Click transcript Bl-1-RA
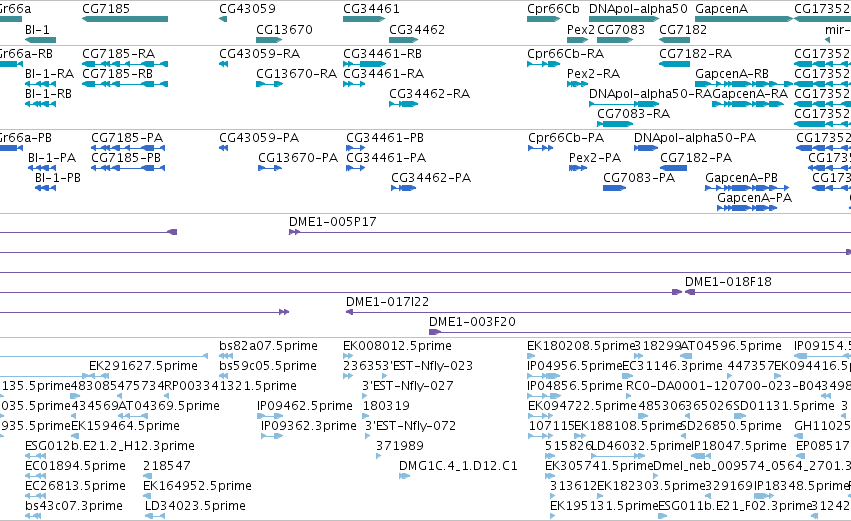This screenshot has height=521, width=851. (41, 84)
